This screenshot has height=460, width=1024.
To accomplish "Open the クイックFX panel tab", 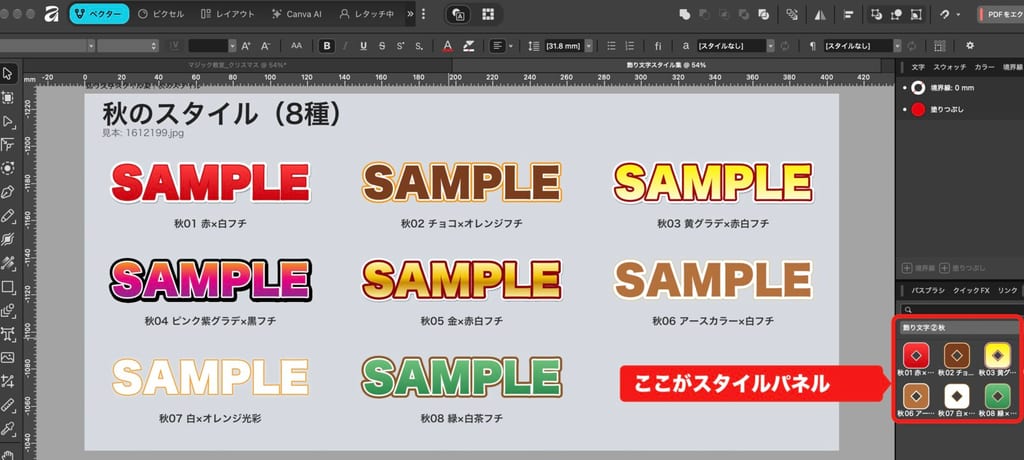I will (x=971, y=290).
